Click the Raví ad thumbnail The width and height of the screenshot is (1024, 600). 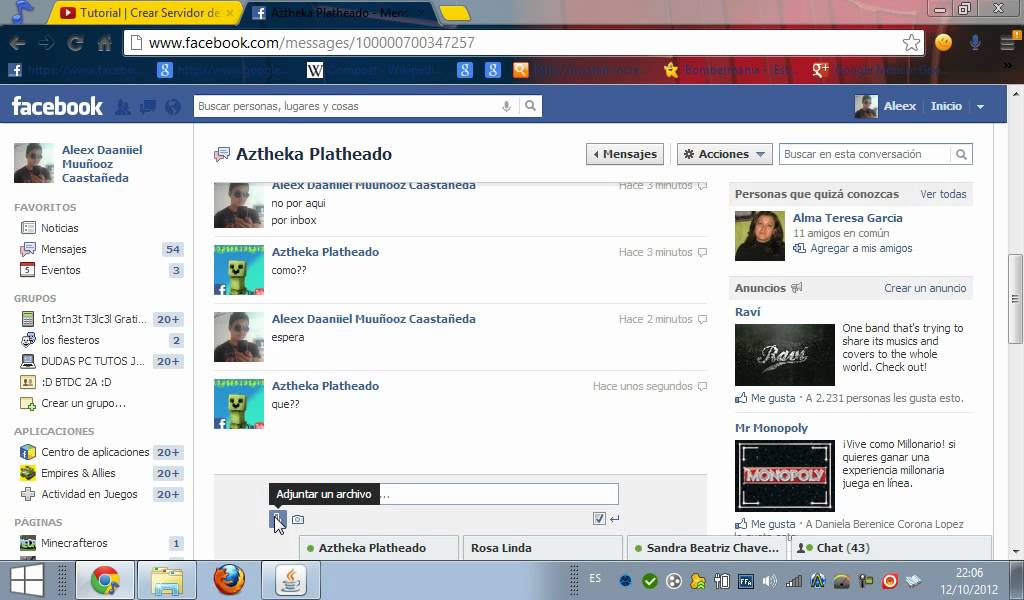(x=784, y=355)
